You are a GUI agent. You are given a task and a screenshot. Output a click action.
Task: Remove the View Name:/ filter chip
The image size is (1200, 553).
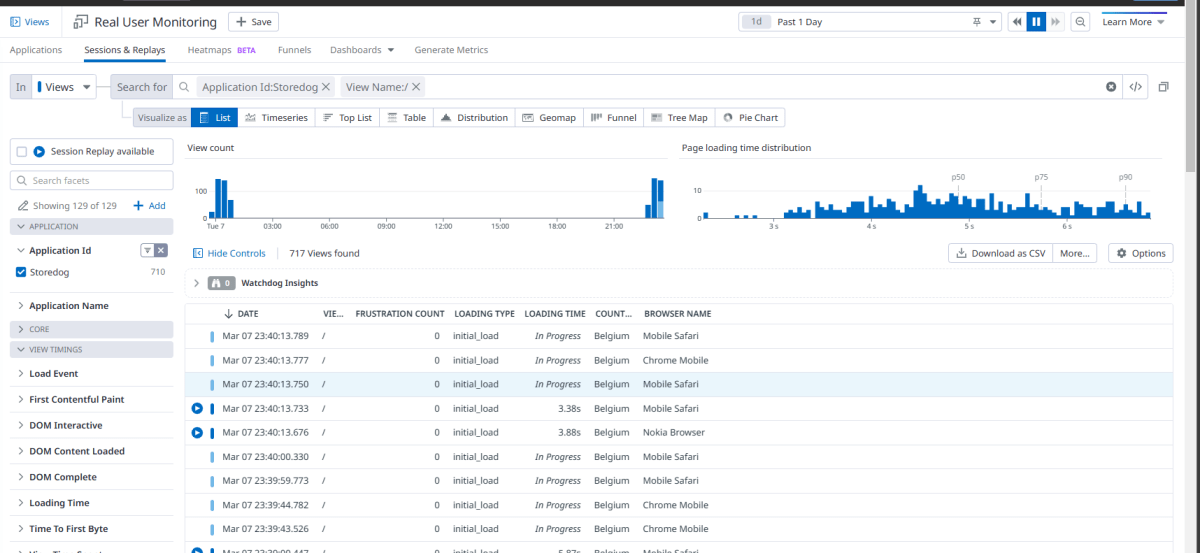417,87
